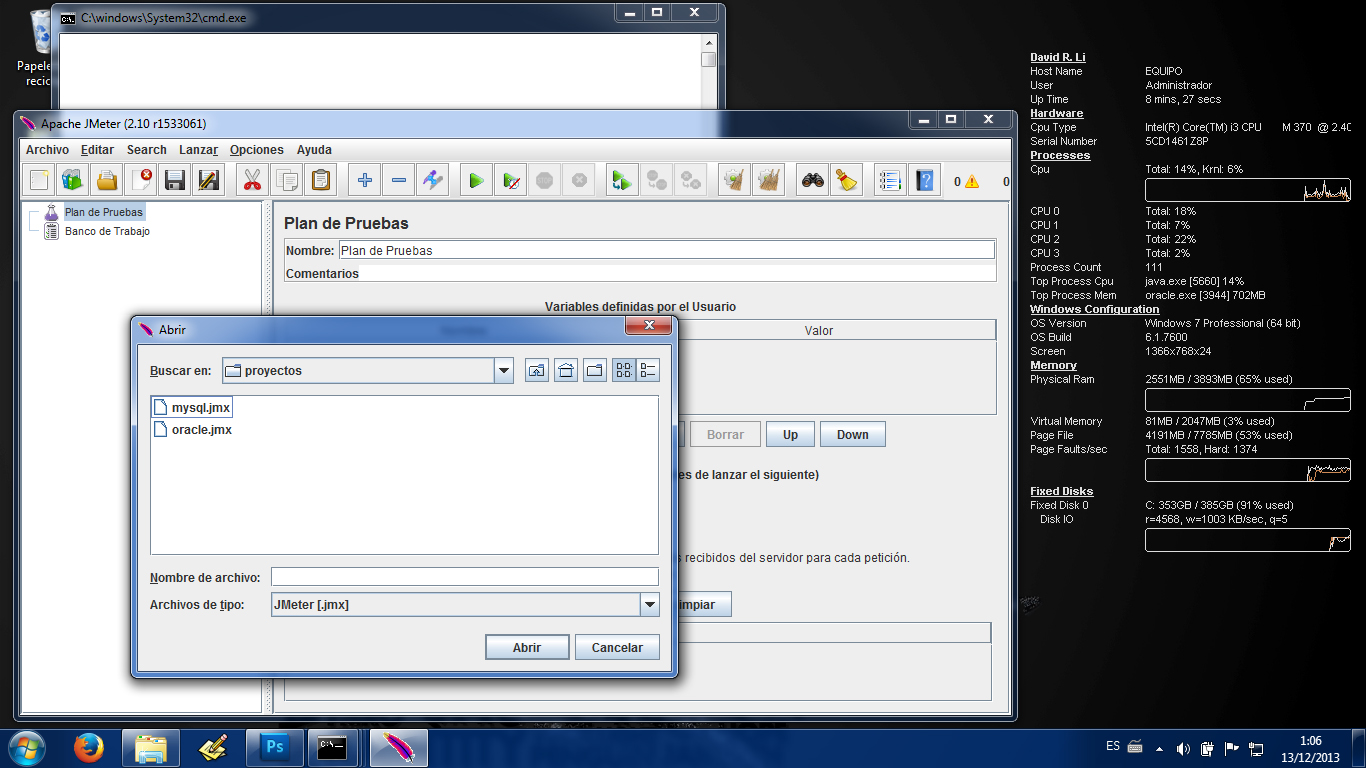This screenshot has width=1366, height=768.
Task: Click the Down button under variables table
Action: point(852,435)
